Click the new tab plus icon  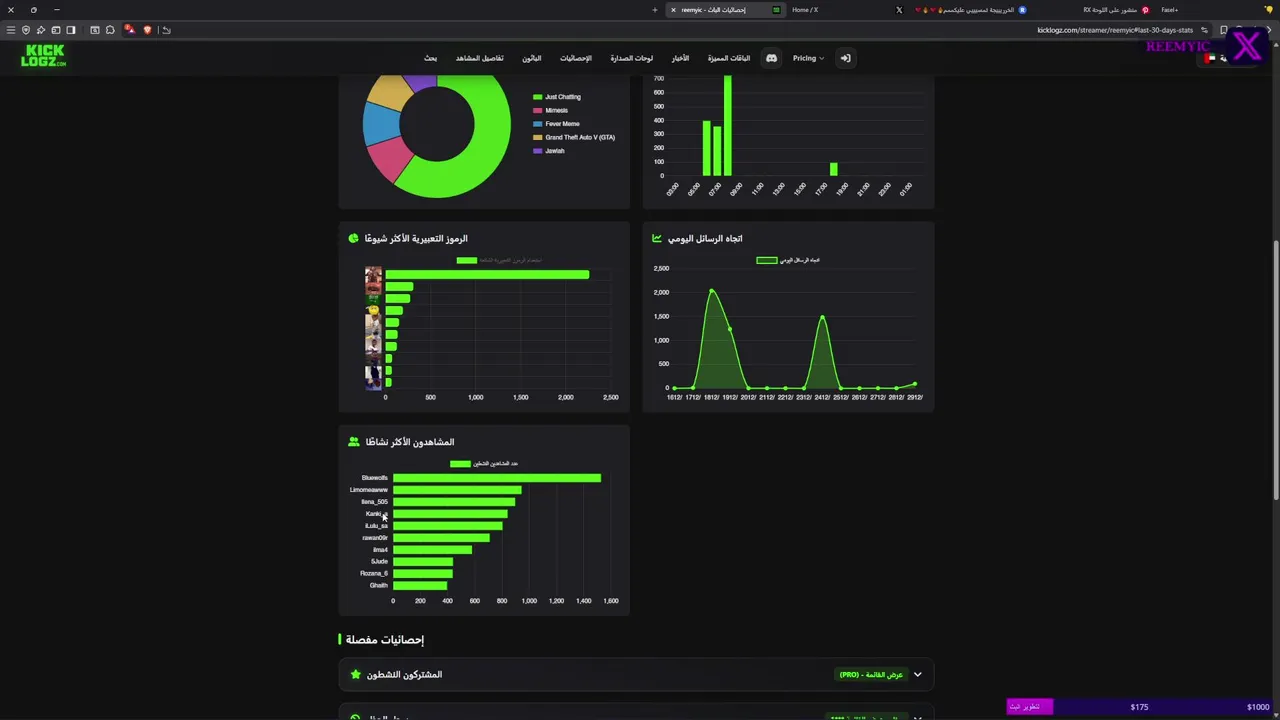(655, 10)
